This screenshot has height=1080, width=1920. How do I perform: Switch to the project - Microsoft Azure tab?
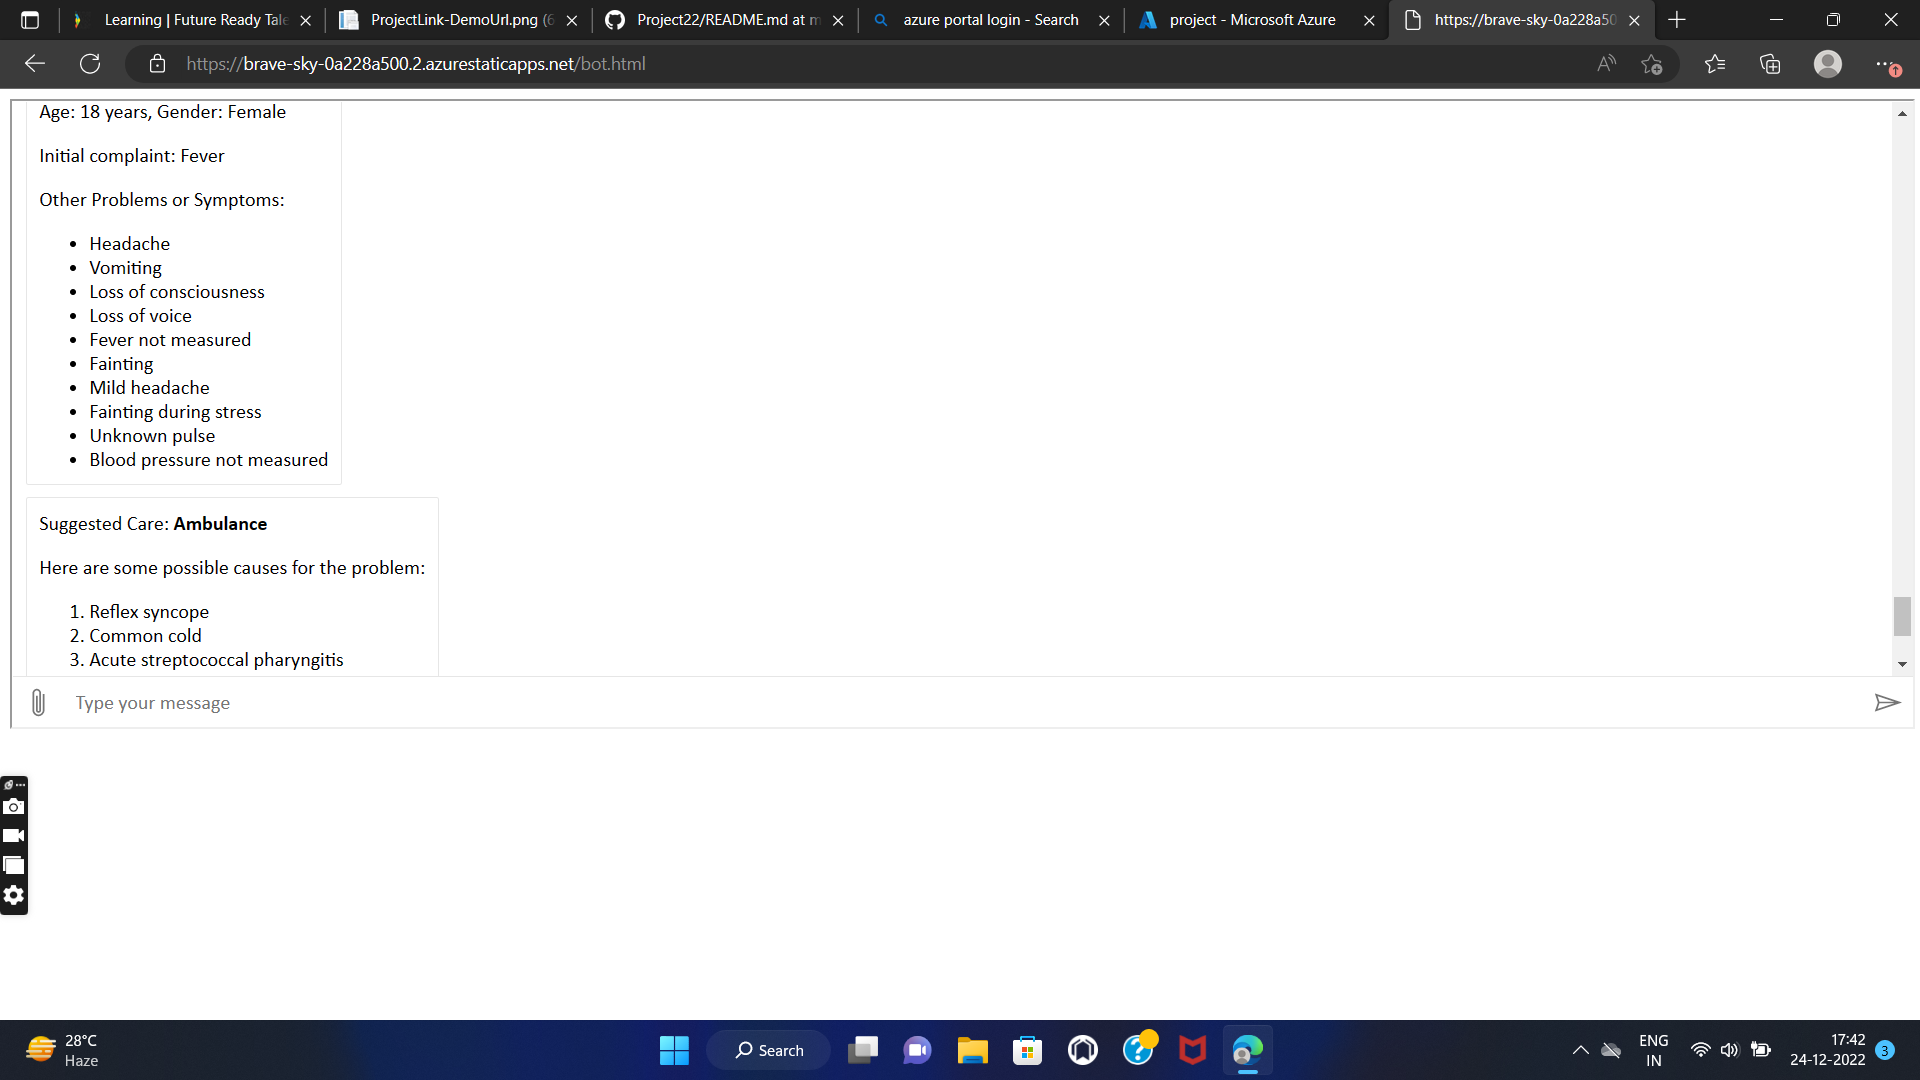point(1250,20)
